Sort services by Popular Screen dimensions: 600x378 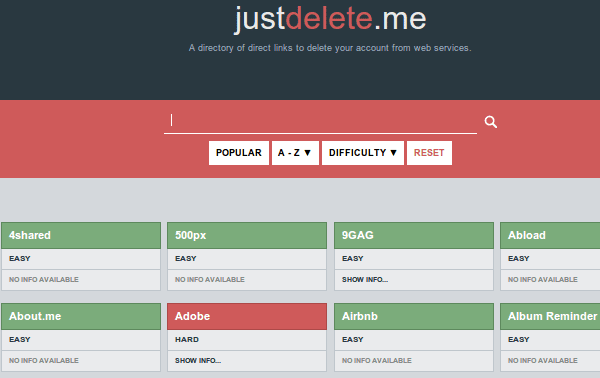coord(239,153)
